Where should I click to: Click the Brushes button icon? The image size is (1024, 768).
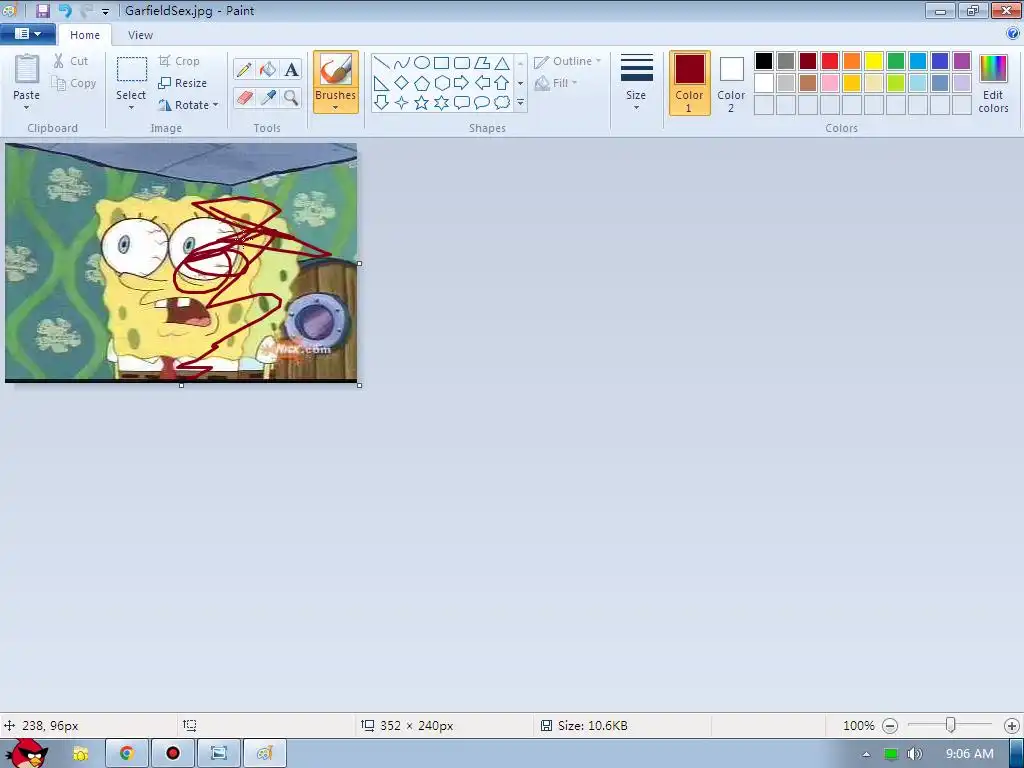(336, 70)
